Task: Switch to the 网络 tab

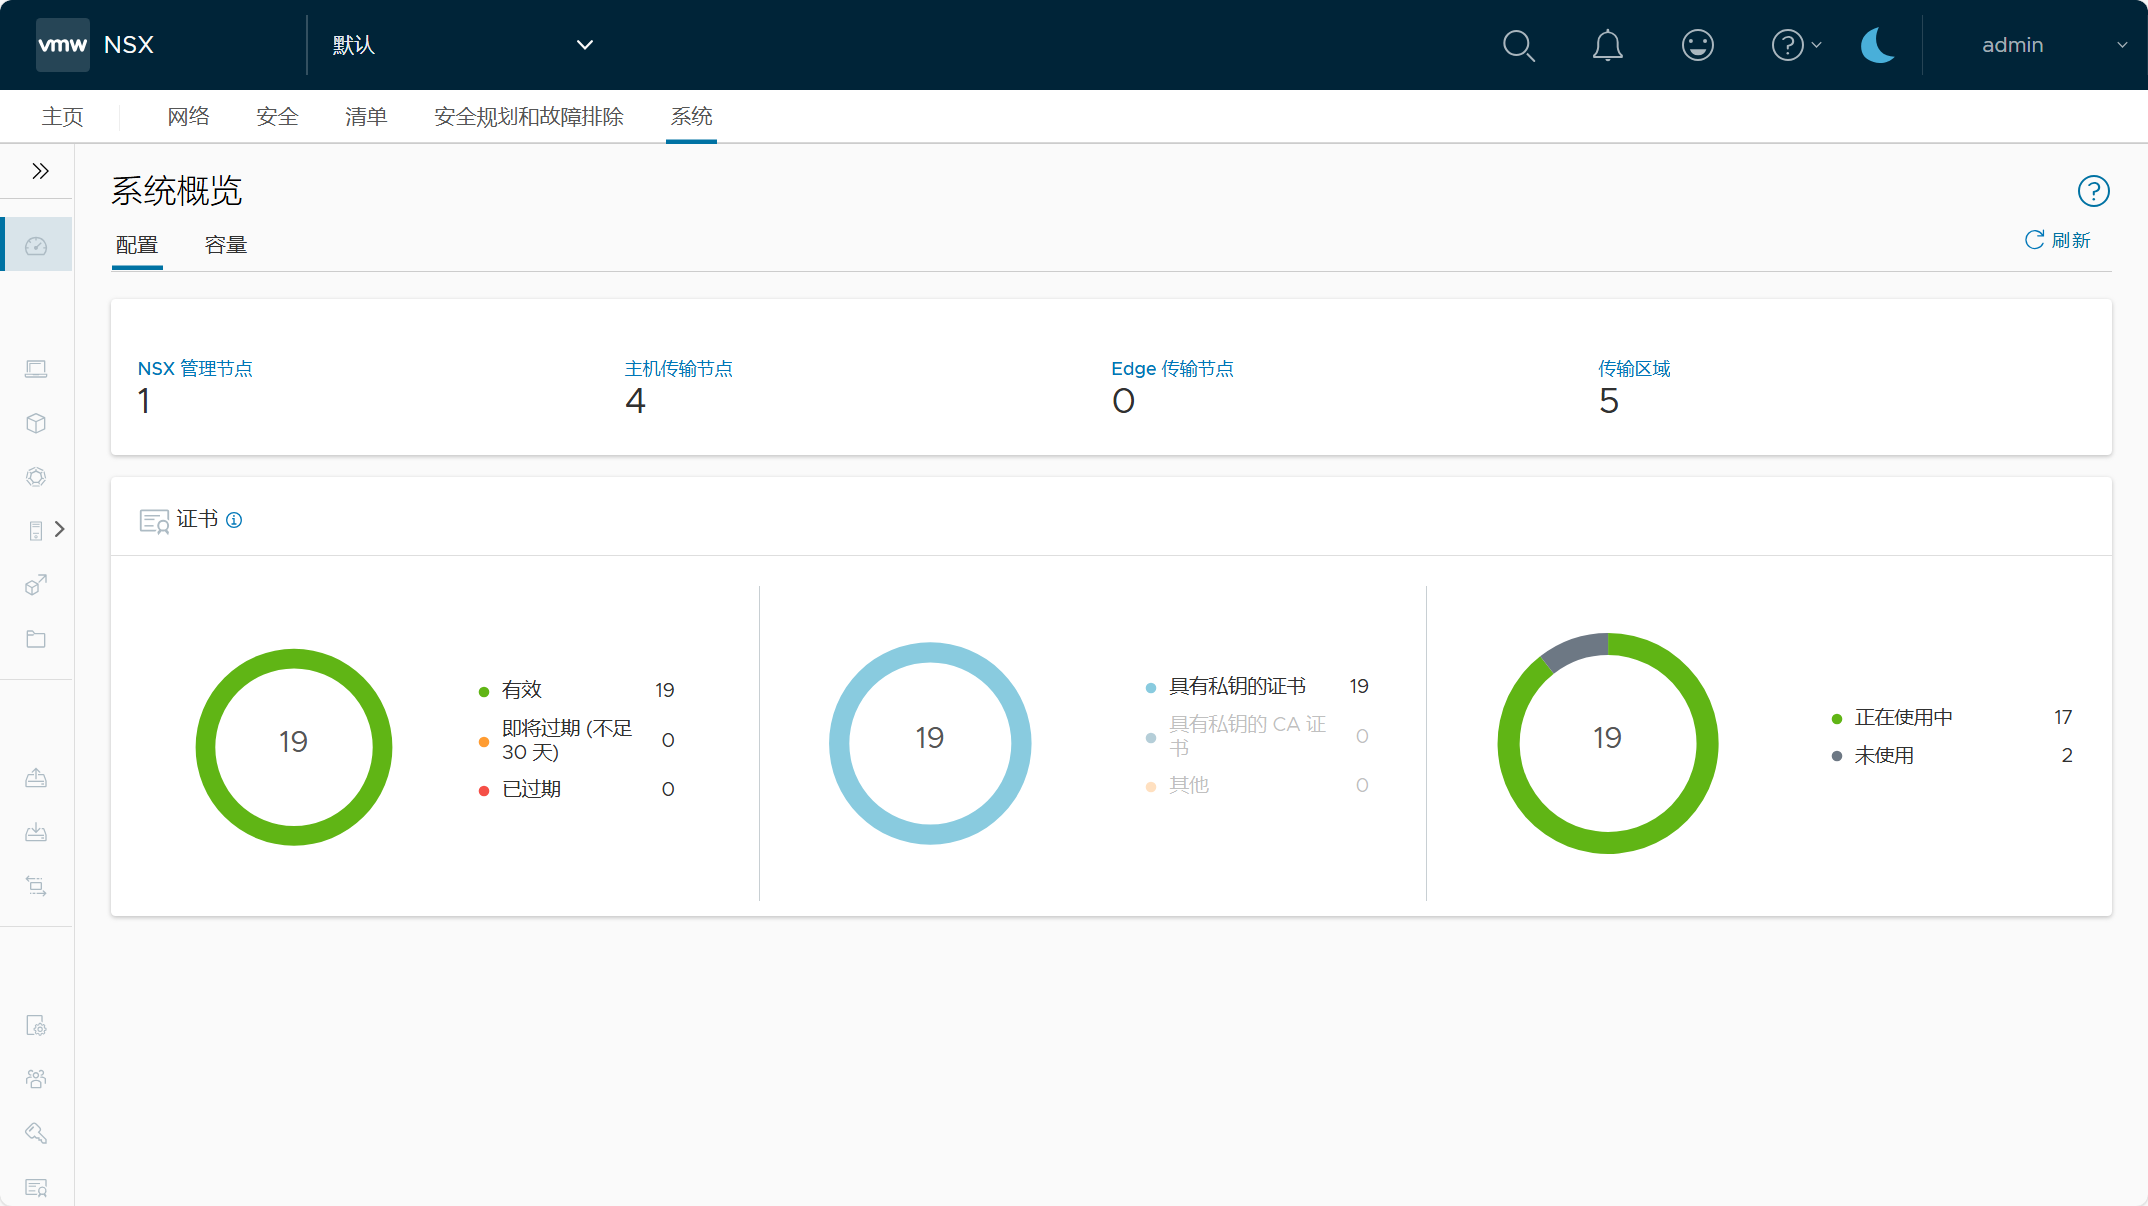Action: point(188,117)
